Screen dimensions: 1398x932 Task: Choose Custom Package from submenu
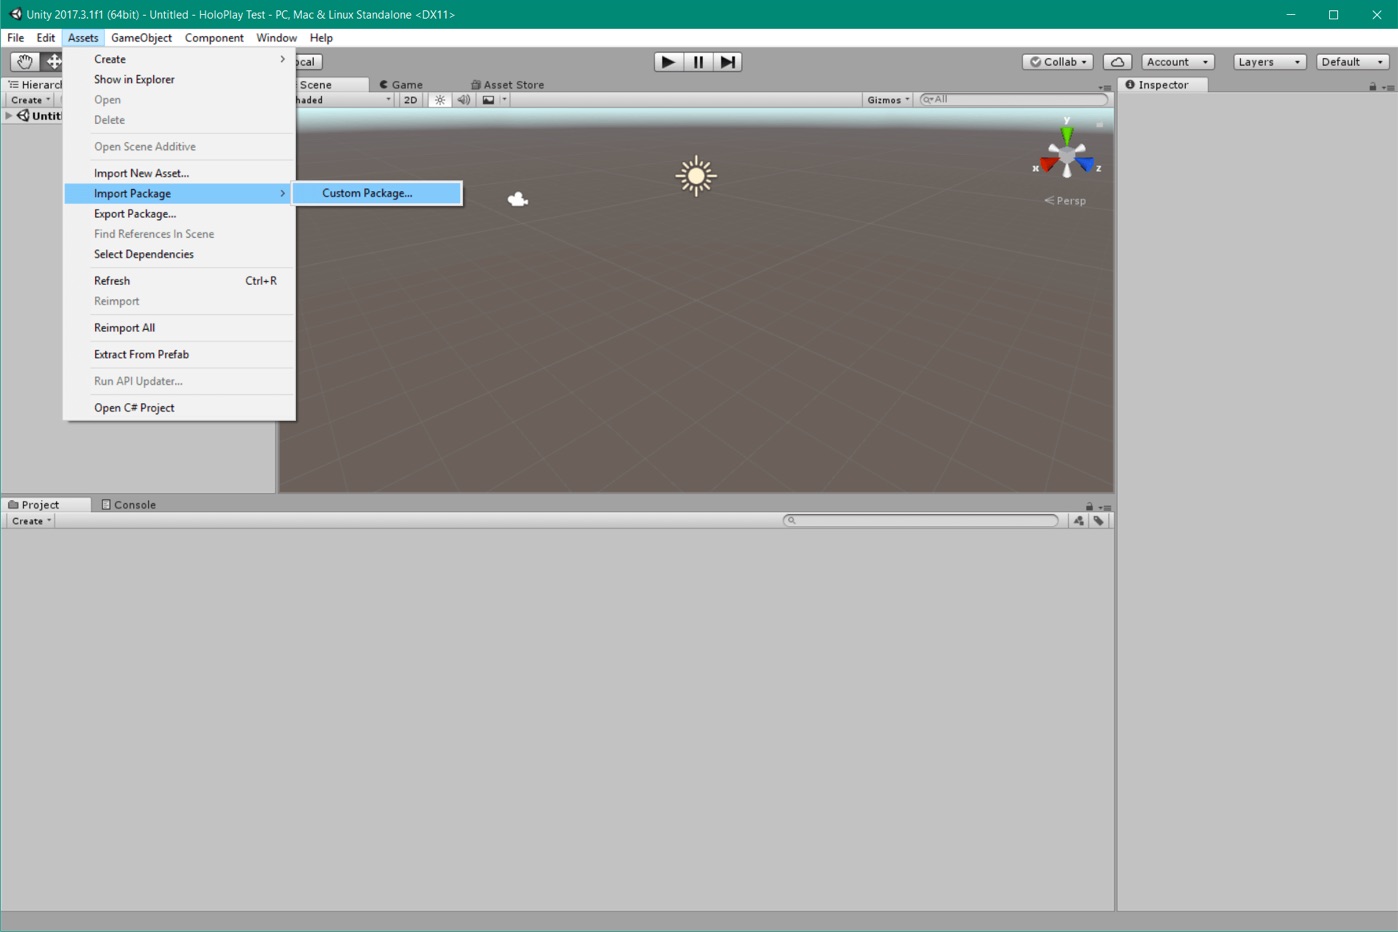point(377,193)
